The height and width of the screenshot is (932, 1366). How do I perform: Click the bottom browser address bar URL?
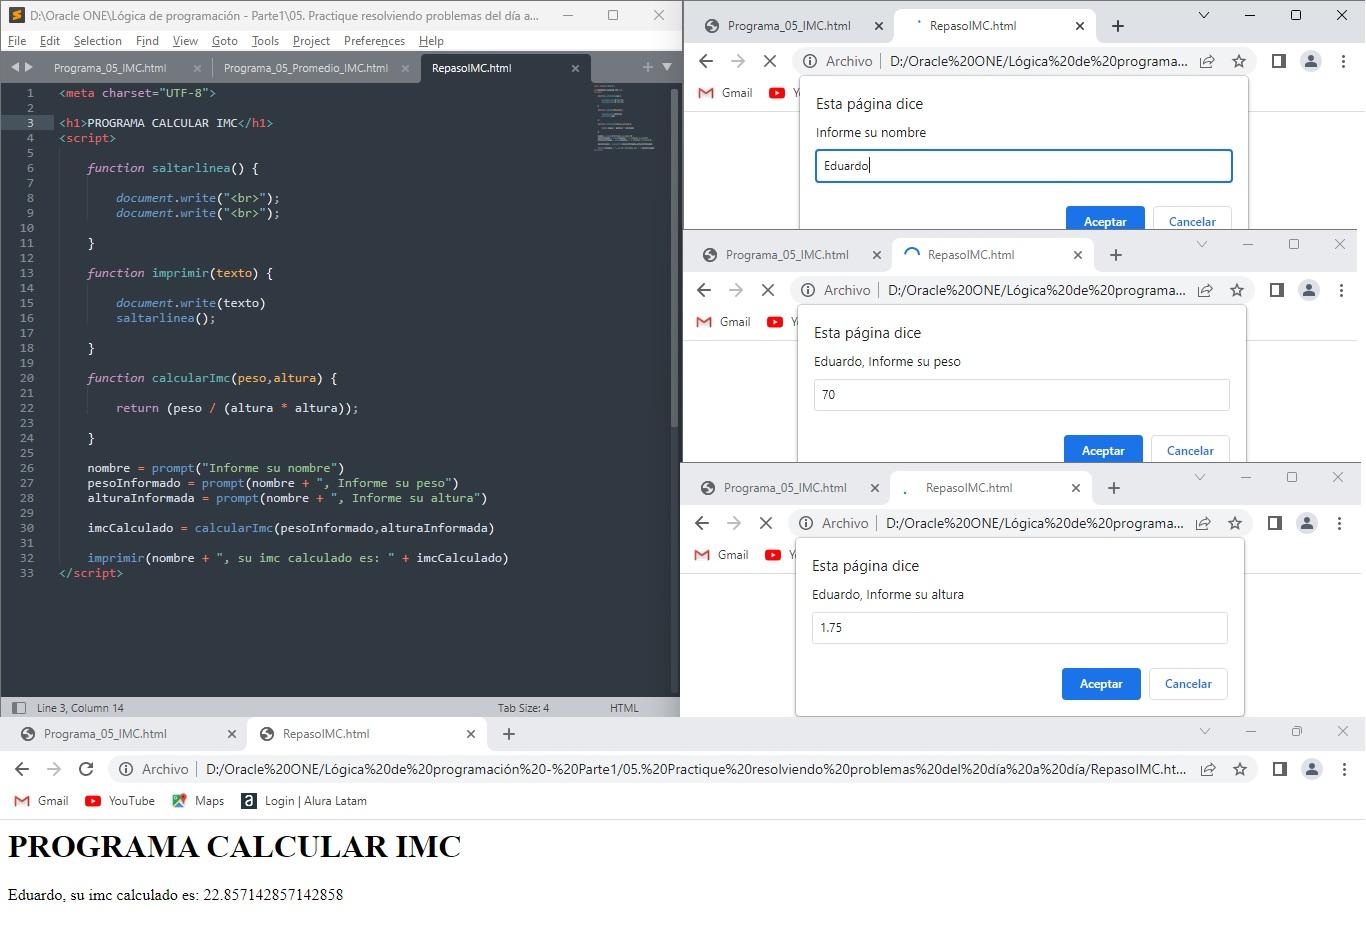tap(696, 769)
